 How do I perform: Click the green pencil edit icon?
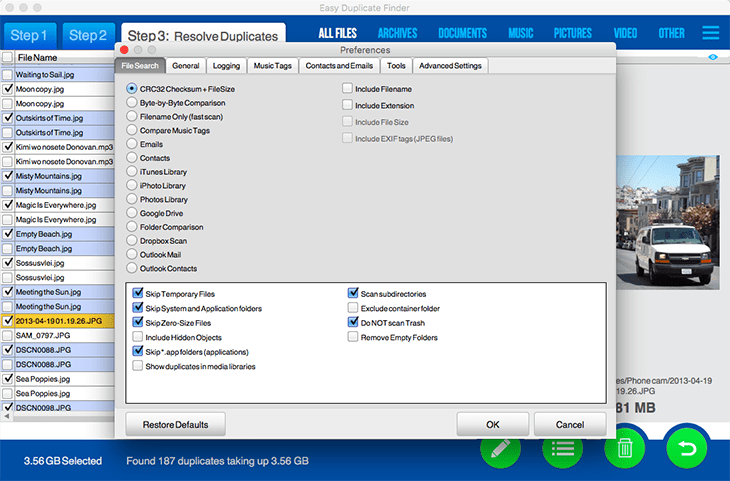tap(508, 449)
